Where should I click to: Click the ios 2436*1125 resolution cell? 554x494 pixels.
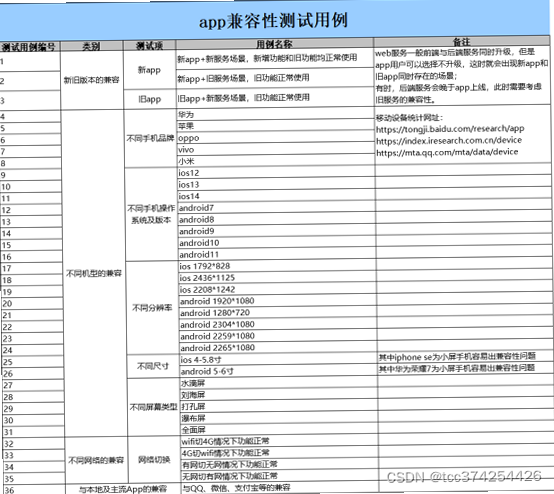click(277, 278)
